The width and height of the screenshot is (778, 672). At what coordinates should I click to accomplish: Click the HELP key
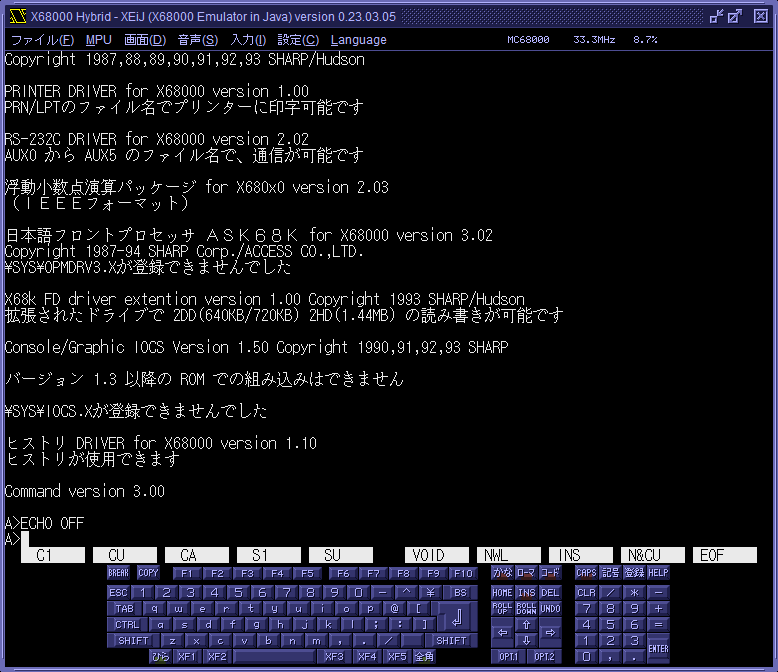[658, 573]
